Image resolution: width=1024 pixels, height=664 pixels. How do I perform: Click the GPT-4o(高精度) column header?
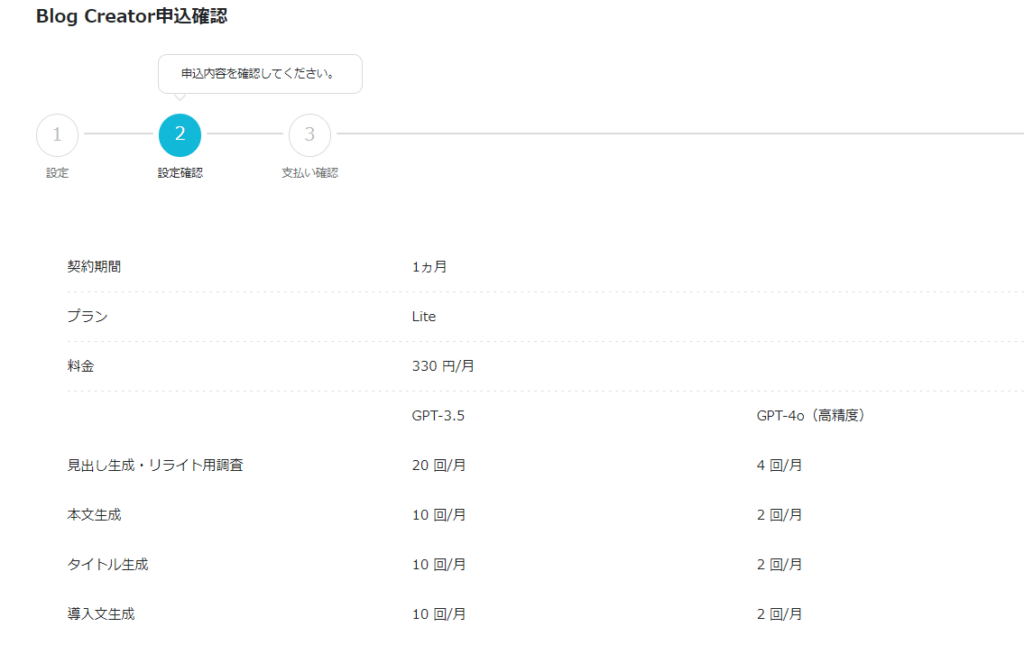pos(811,415)
